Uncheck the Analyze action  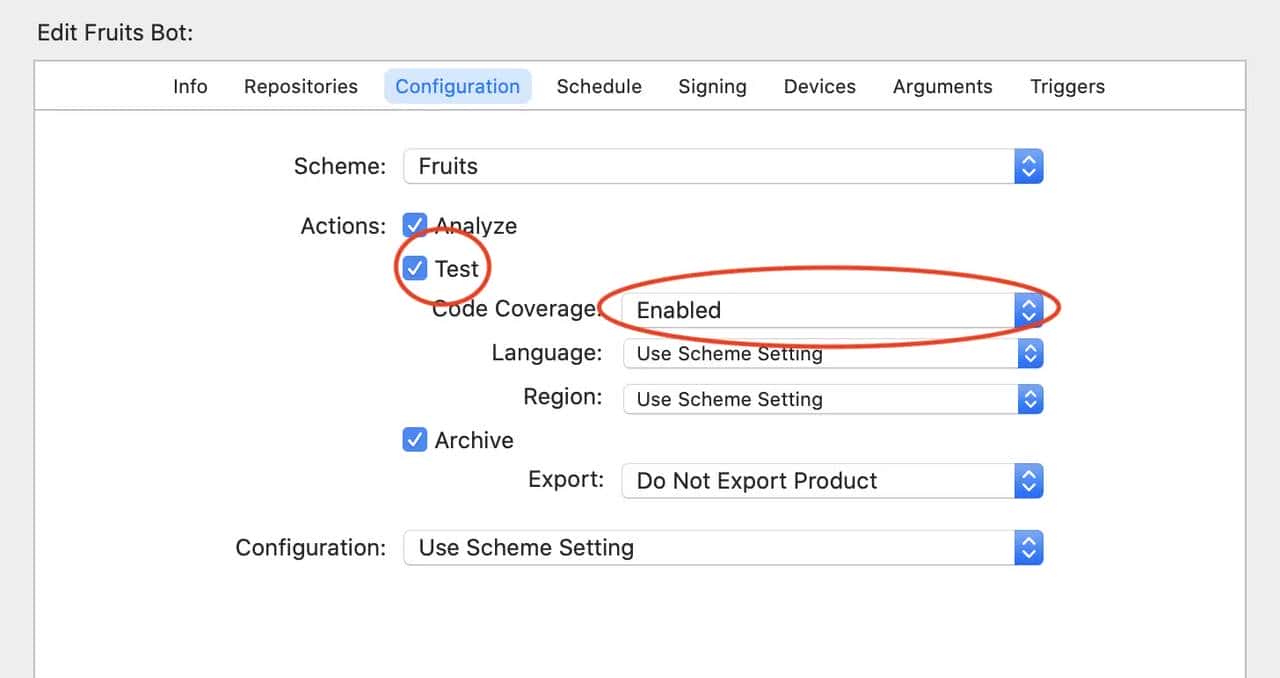click(x=415, y=225)
